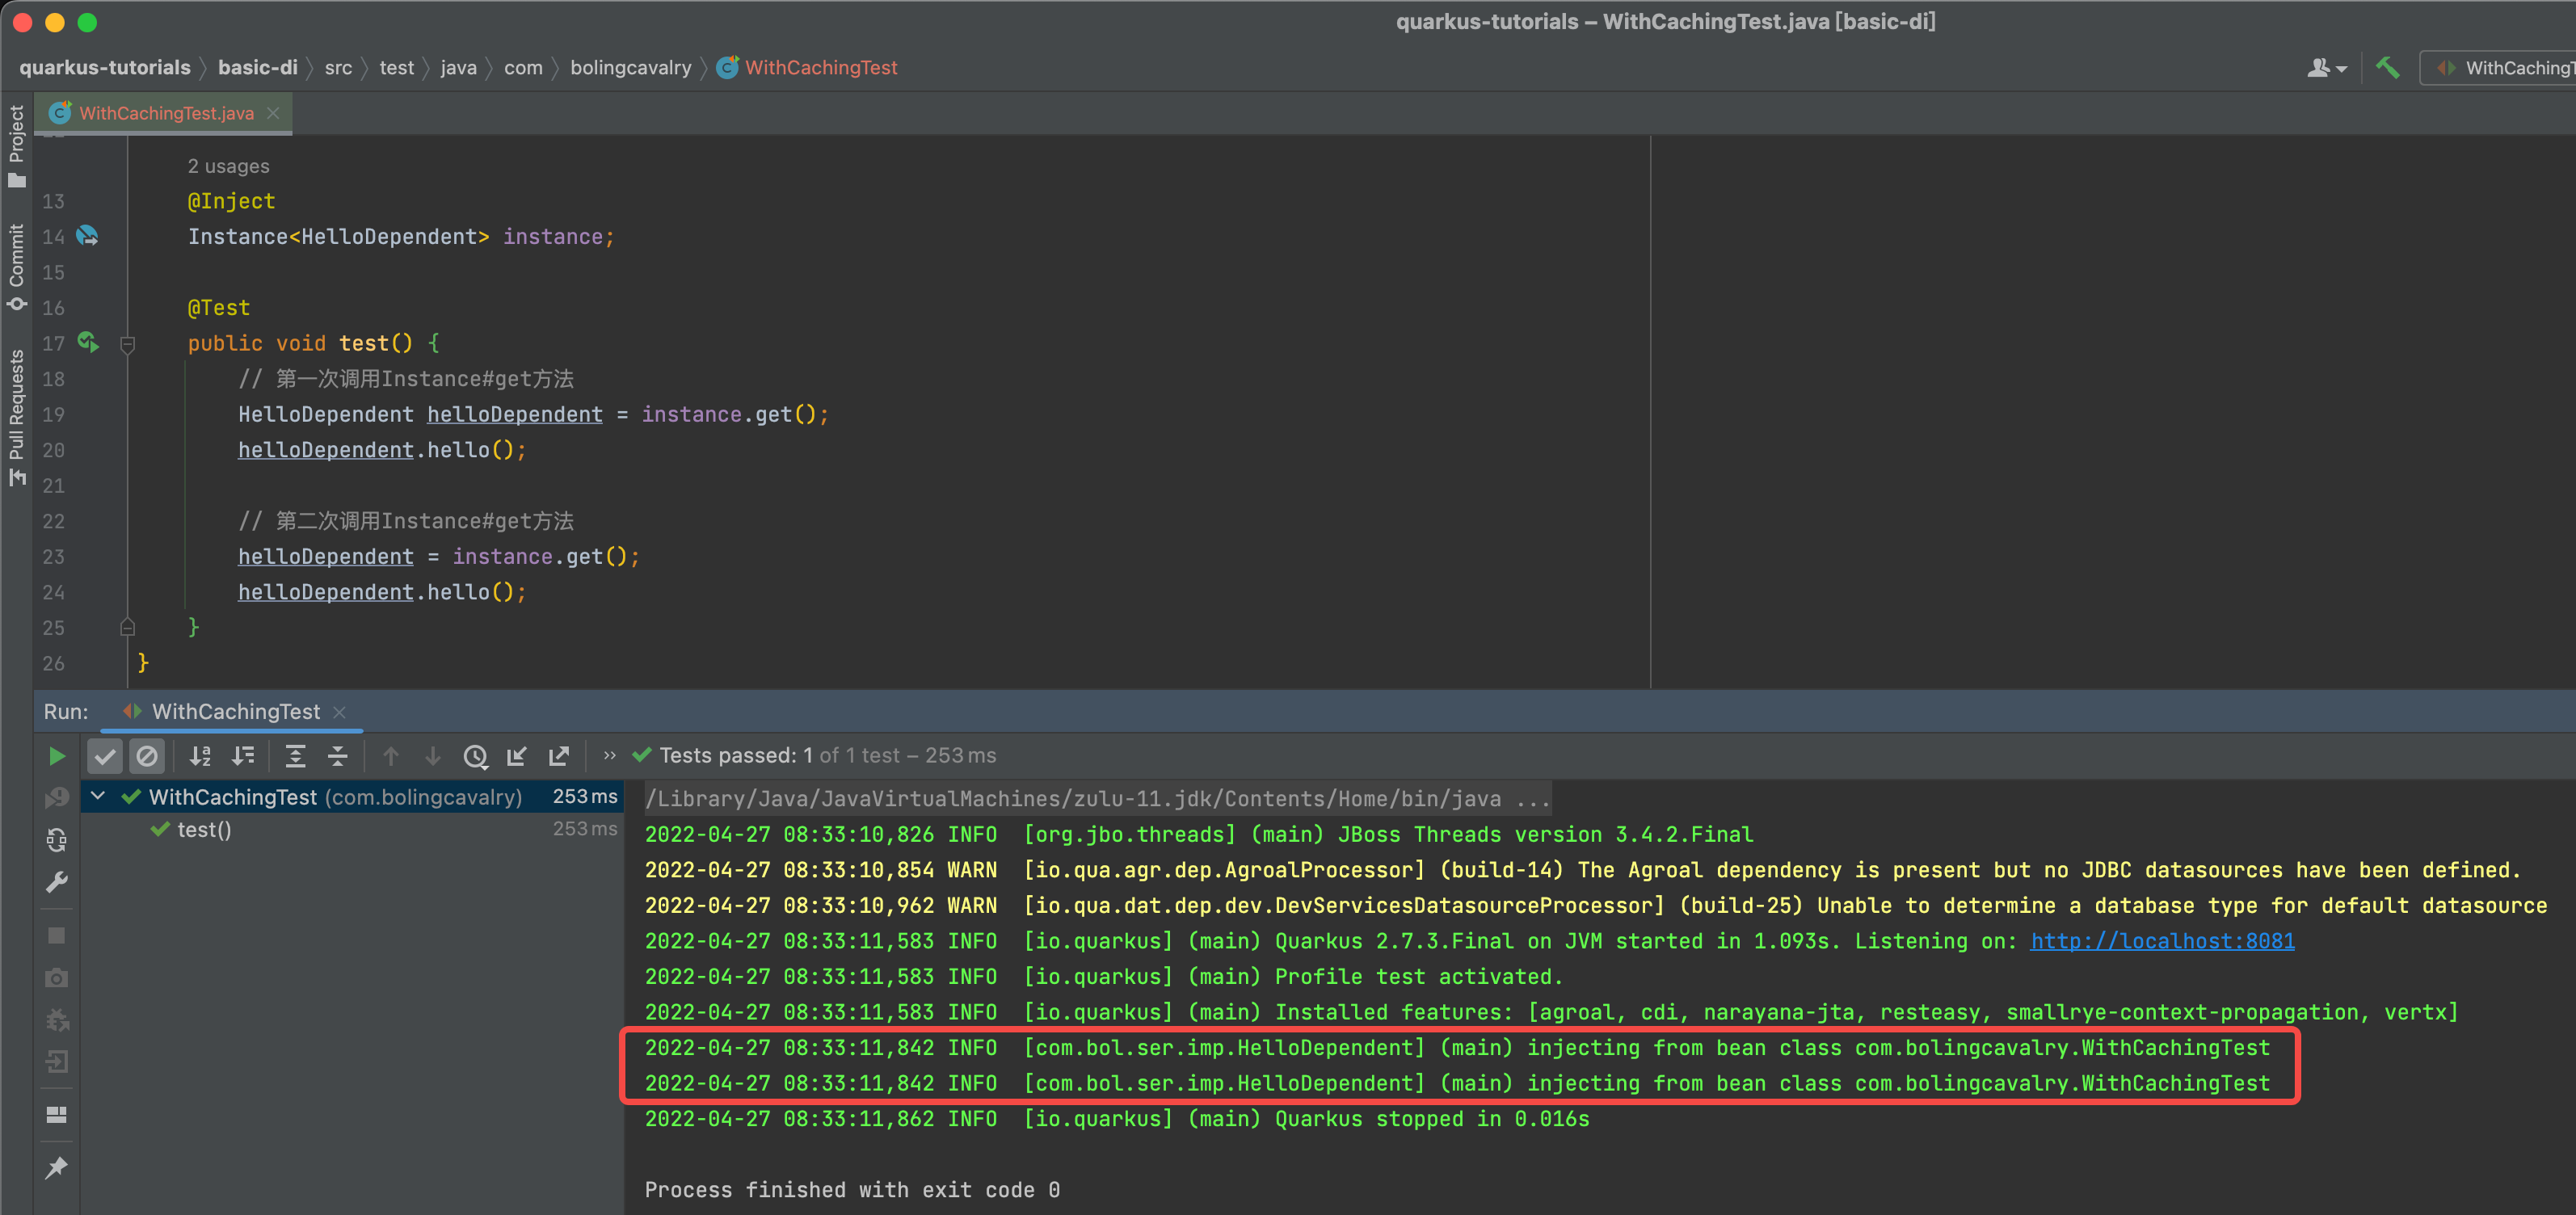Viewport: 2576px width, 1215px height.
Task: Fold the test() method in gutter
Action: coord(127,344)
